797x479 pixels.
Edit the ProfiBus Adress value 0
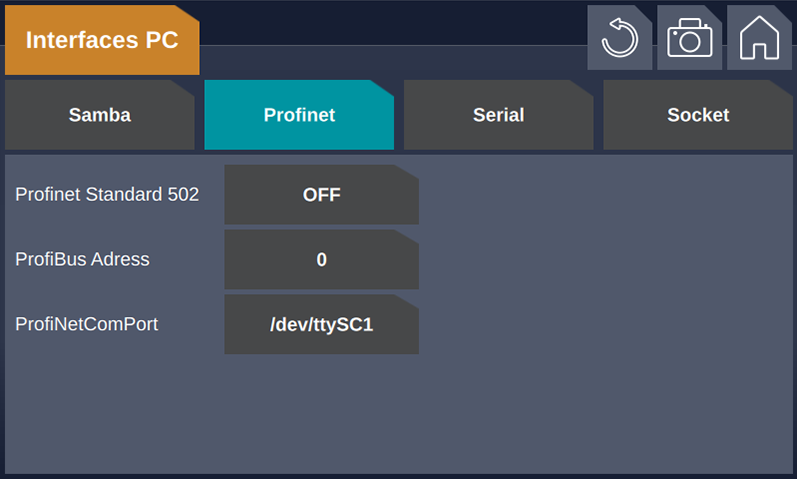coord(322,259)
